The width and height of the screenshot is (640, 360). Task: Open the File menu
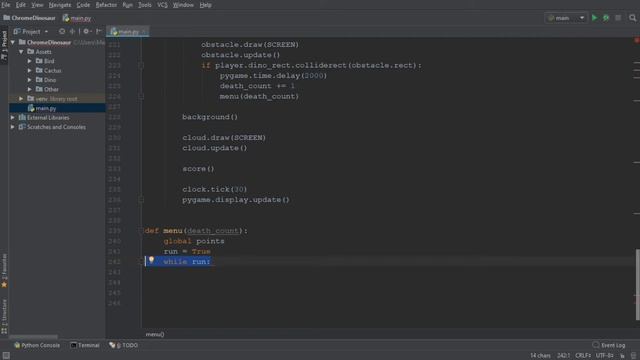[6, 5]
